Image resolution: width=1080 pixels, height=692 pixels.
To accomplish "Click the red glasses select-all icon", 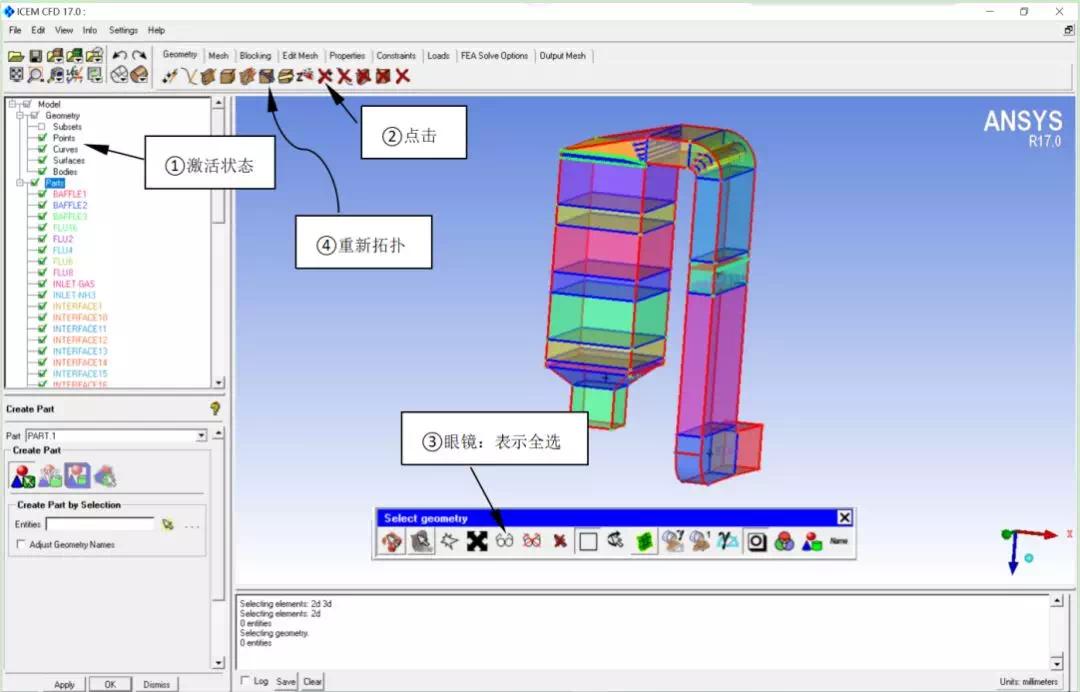I will pos(532,541).
